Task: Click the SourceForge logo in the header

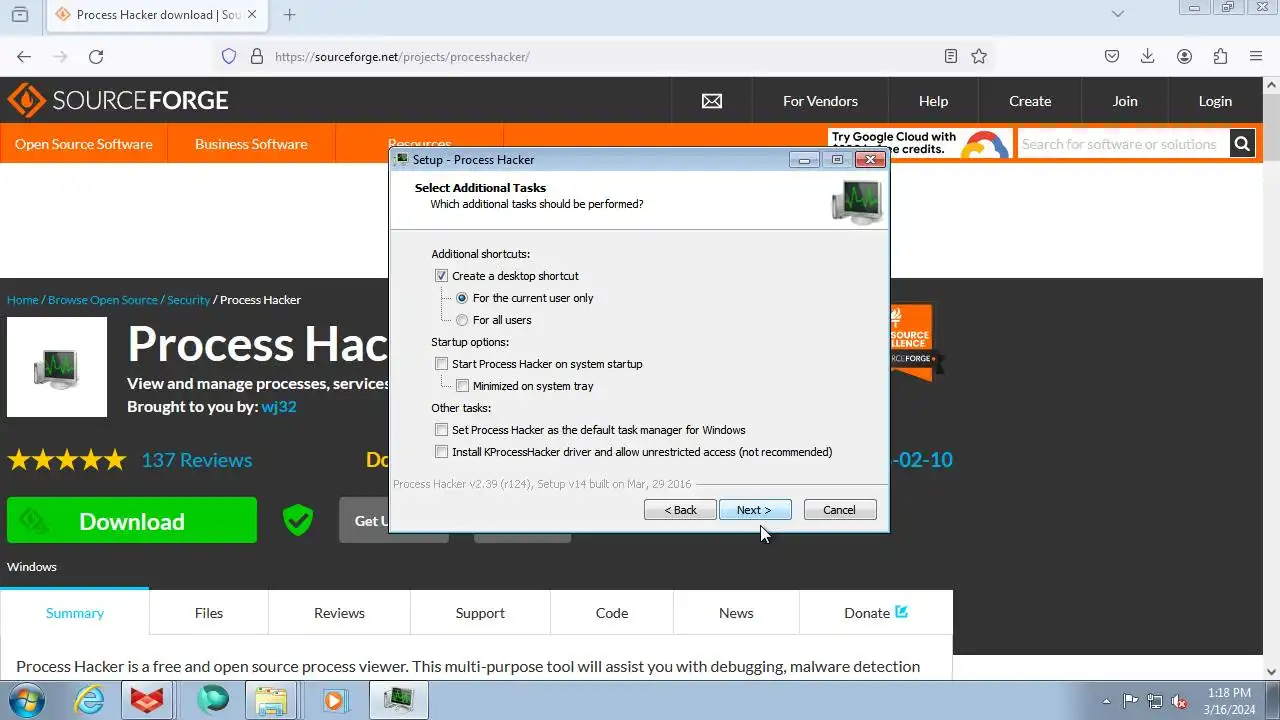Action: (118, 100)
